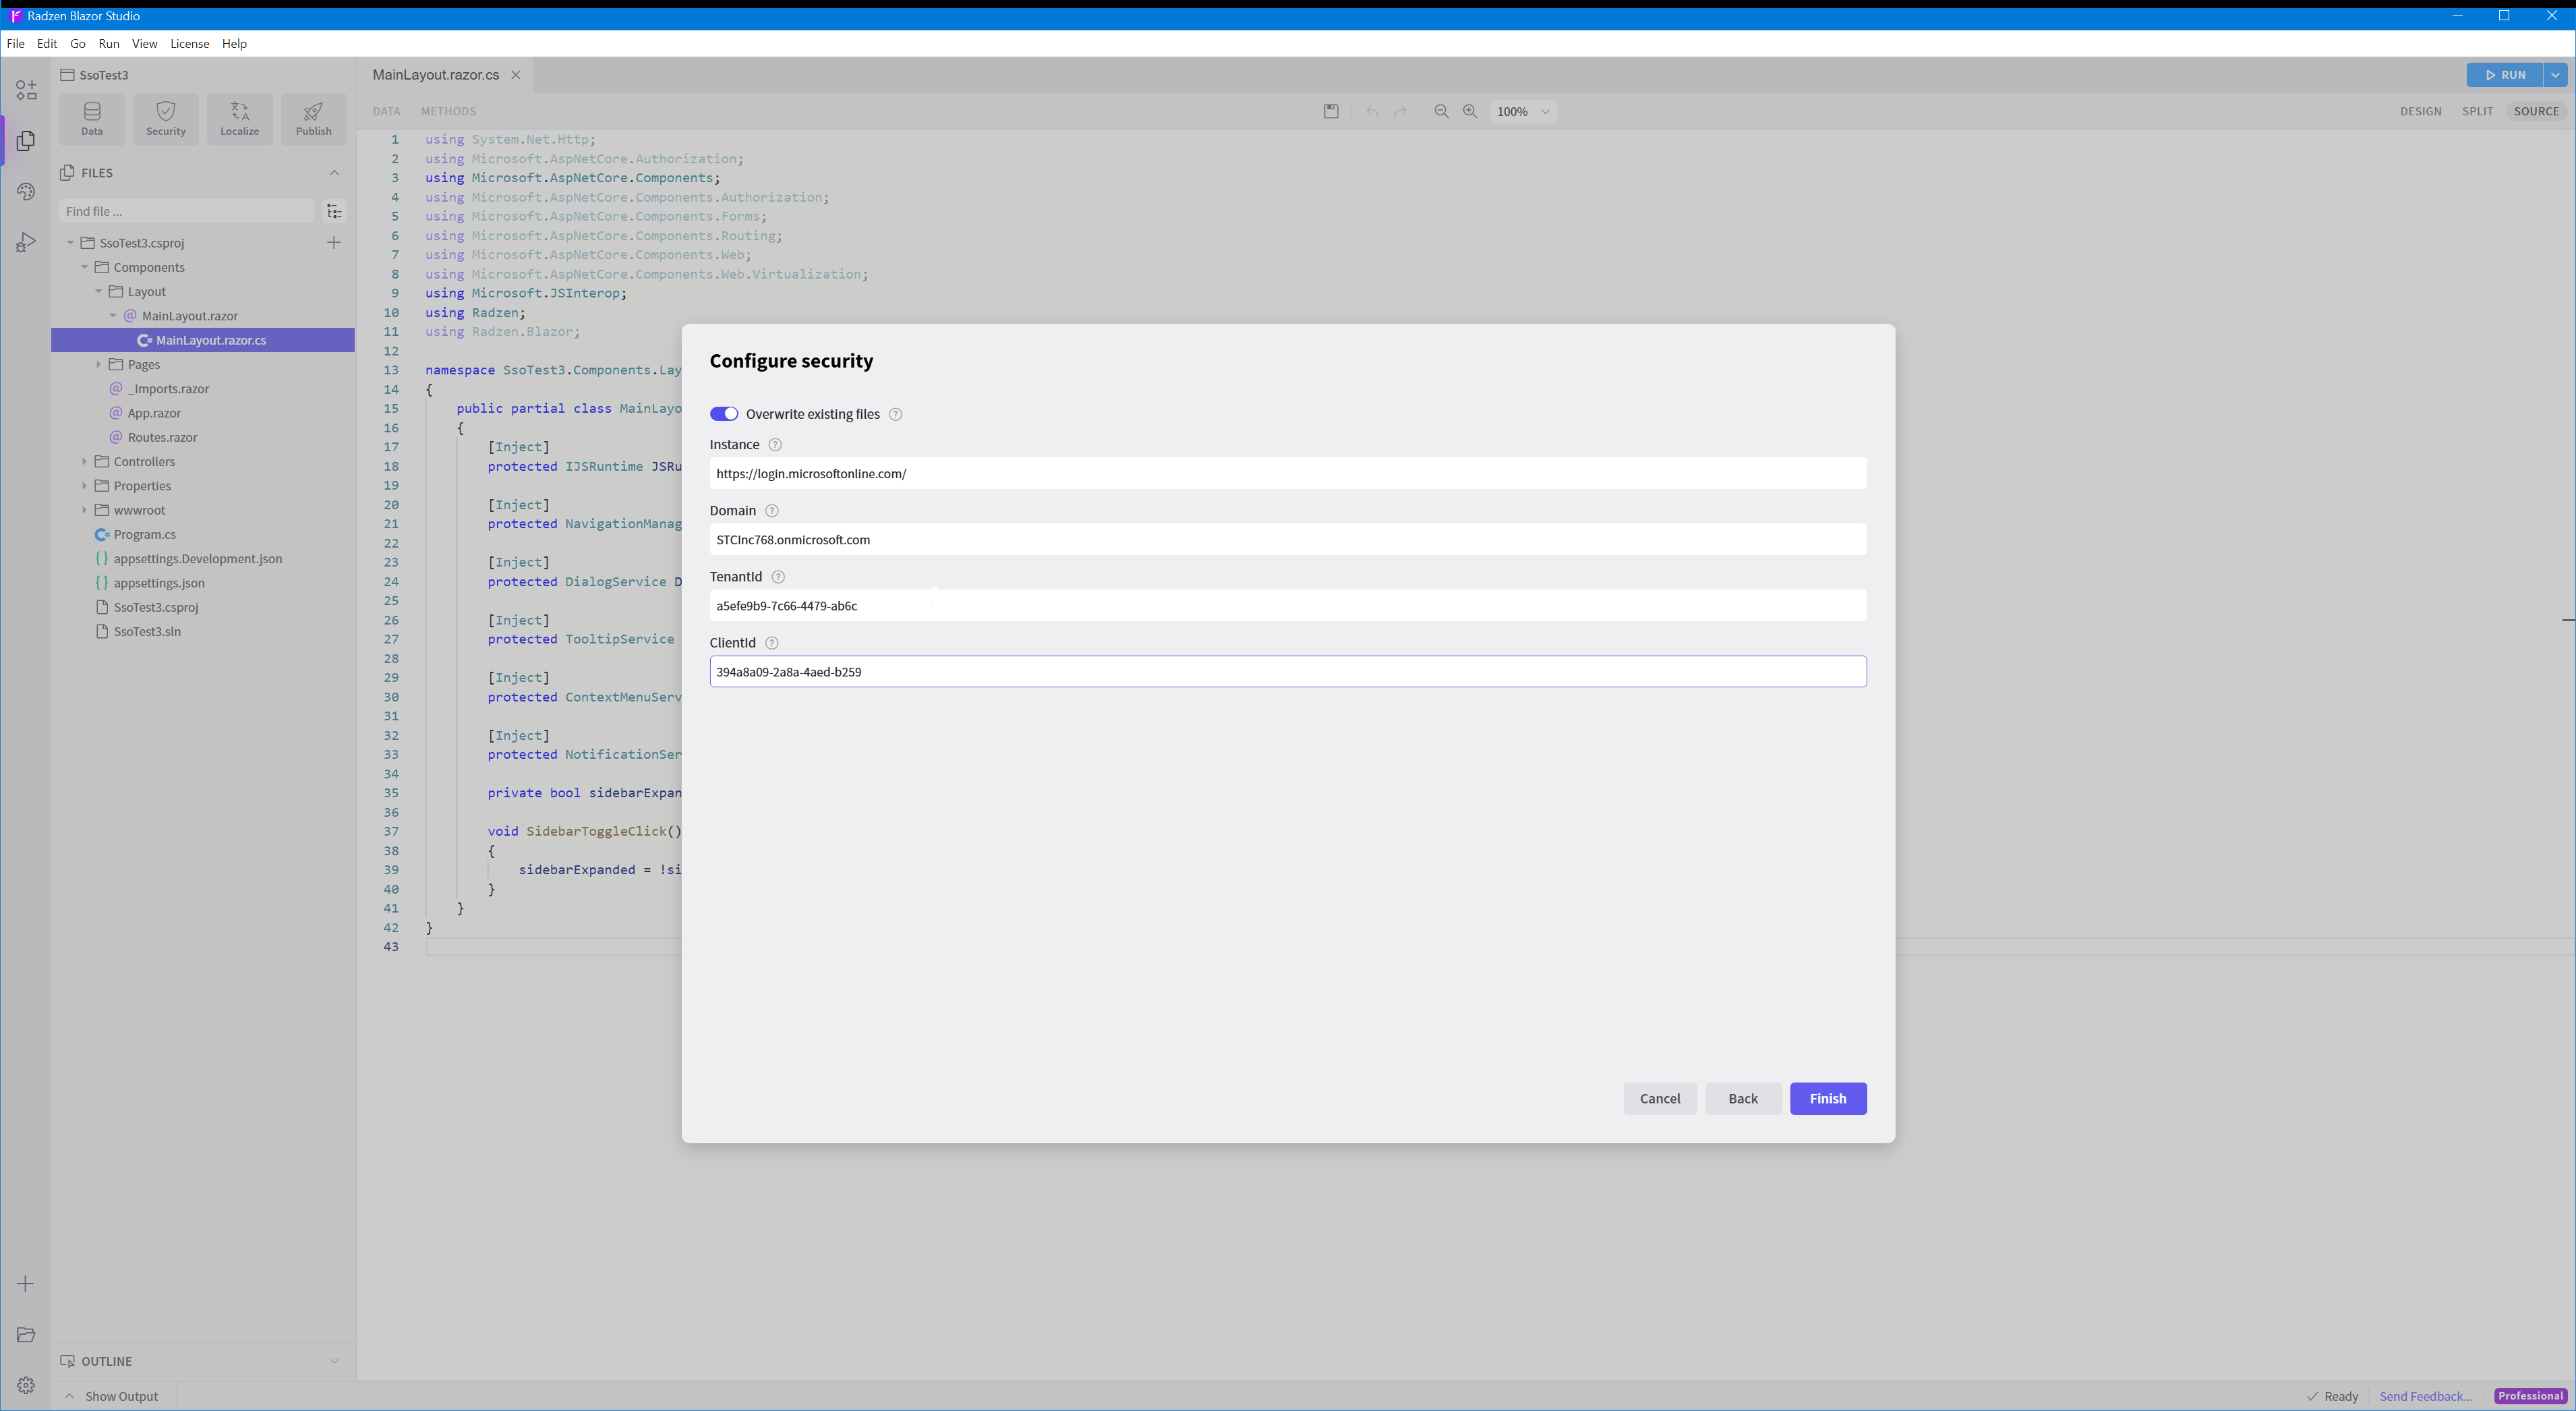Click the RUN button

[2505, 75]
